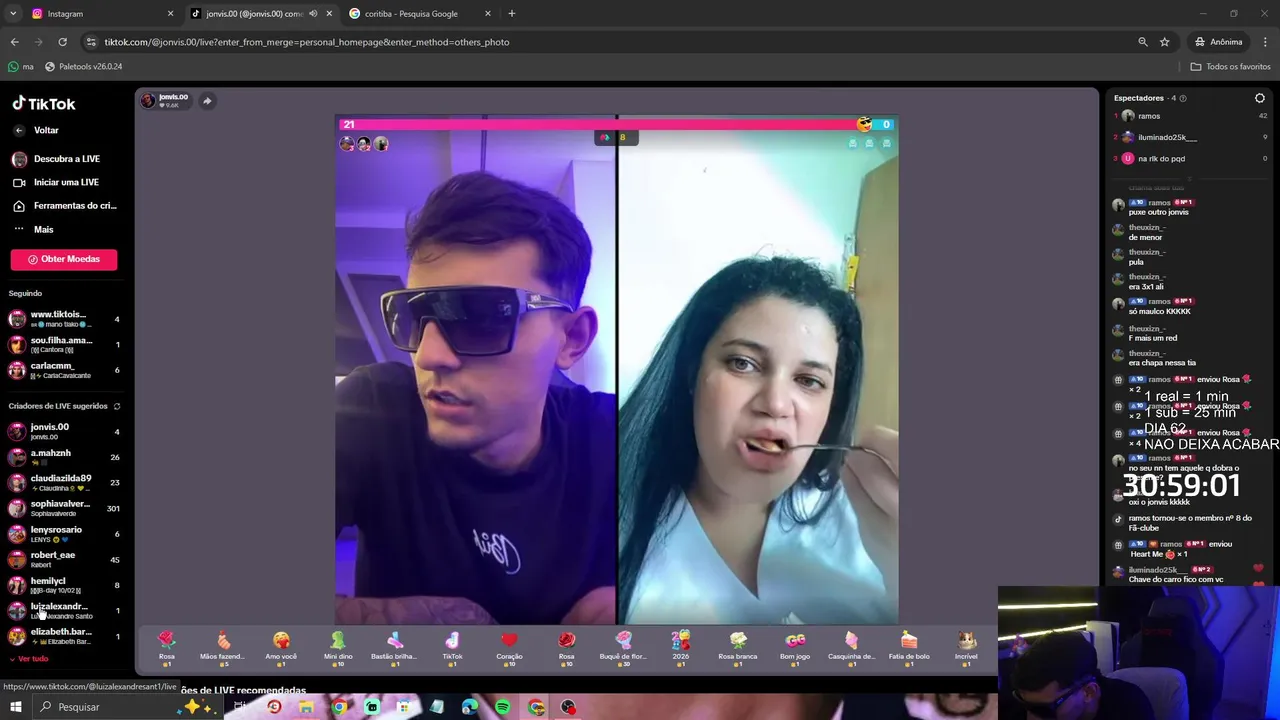Image resolution: width=1280 pixels, height=720 pixels.
Task: Go back in browser history
Action: click(14, 42)
